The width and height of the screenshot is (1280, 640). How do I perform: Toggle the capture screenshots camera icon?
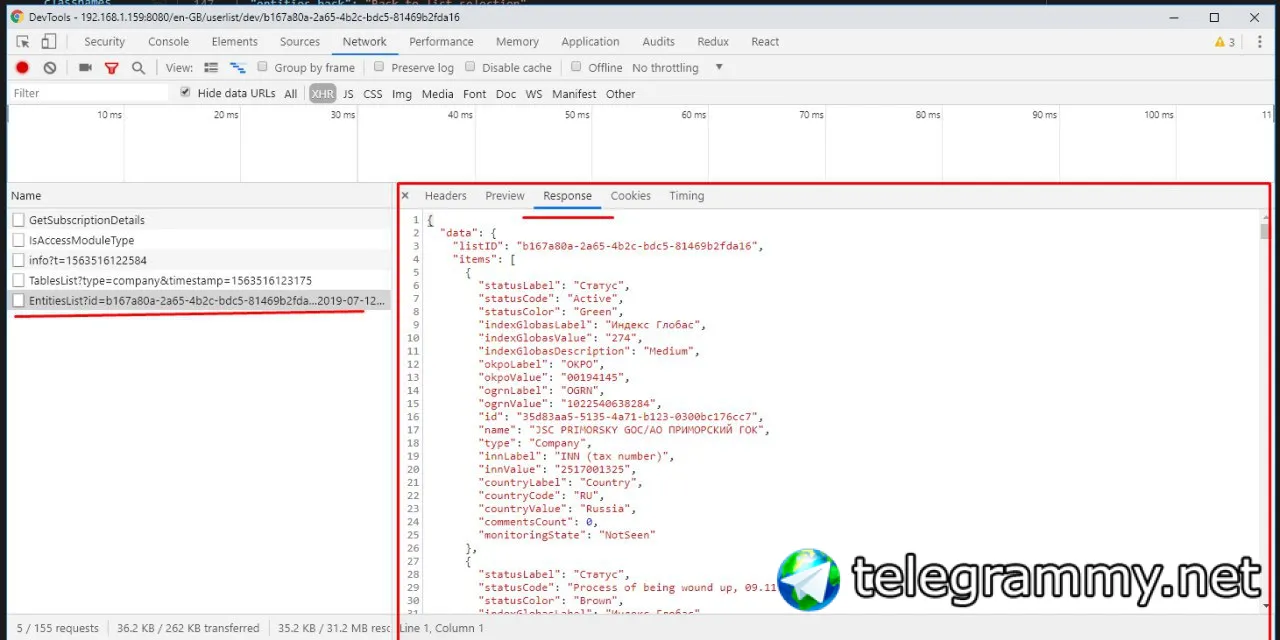pos(85,68)
